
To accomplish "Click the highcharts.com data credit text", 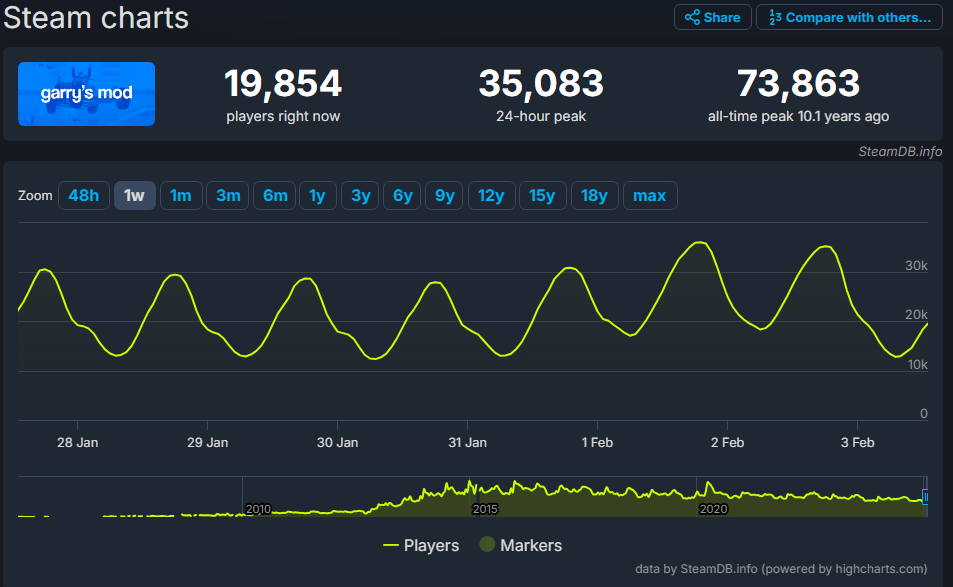I will (x=781, y=569).
